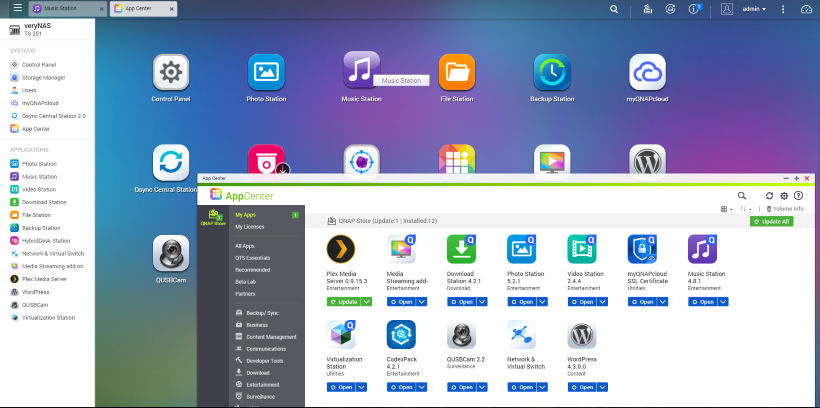The height and width of the screenshot is (408, 820).
Task: Click Network & Virtual Switch app thumbnail
Action: pyautogui.click(x=521, y=335)
